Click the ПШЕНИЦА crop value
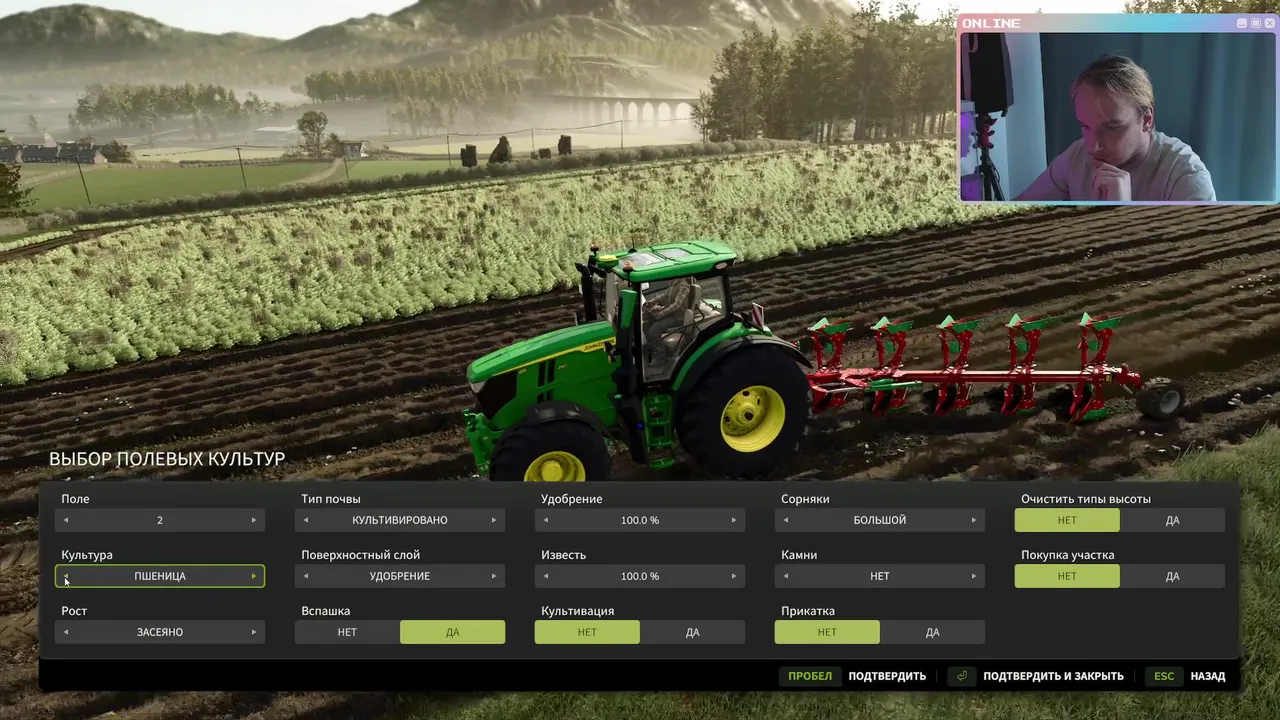This screenshot has height=720, width=1280. pos(160,576)
